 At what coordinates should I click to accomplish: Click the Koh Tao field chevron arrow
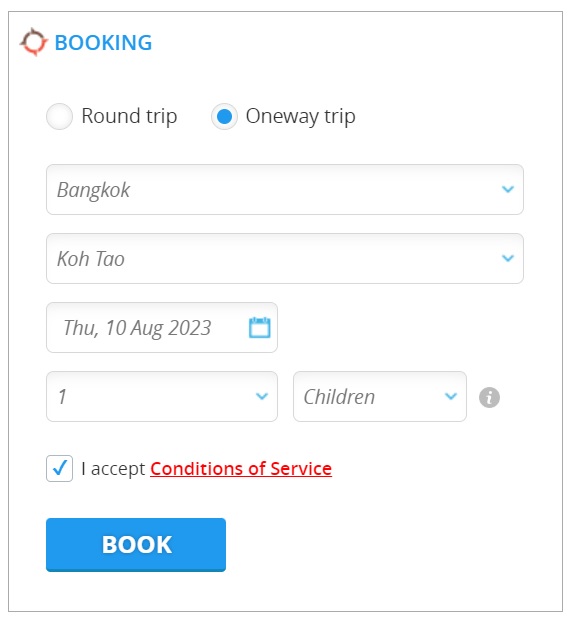click(508, 258)
